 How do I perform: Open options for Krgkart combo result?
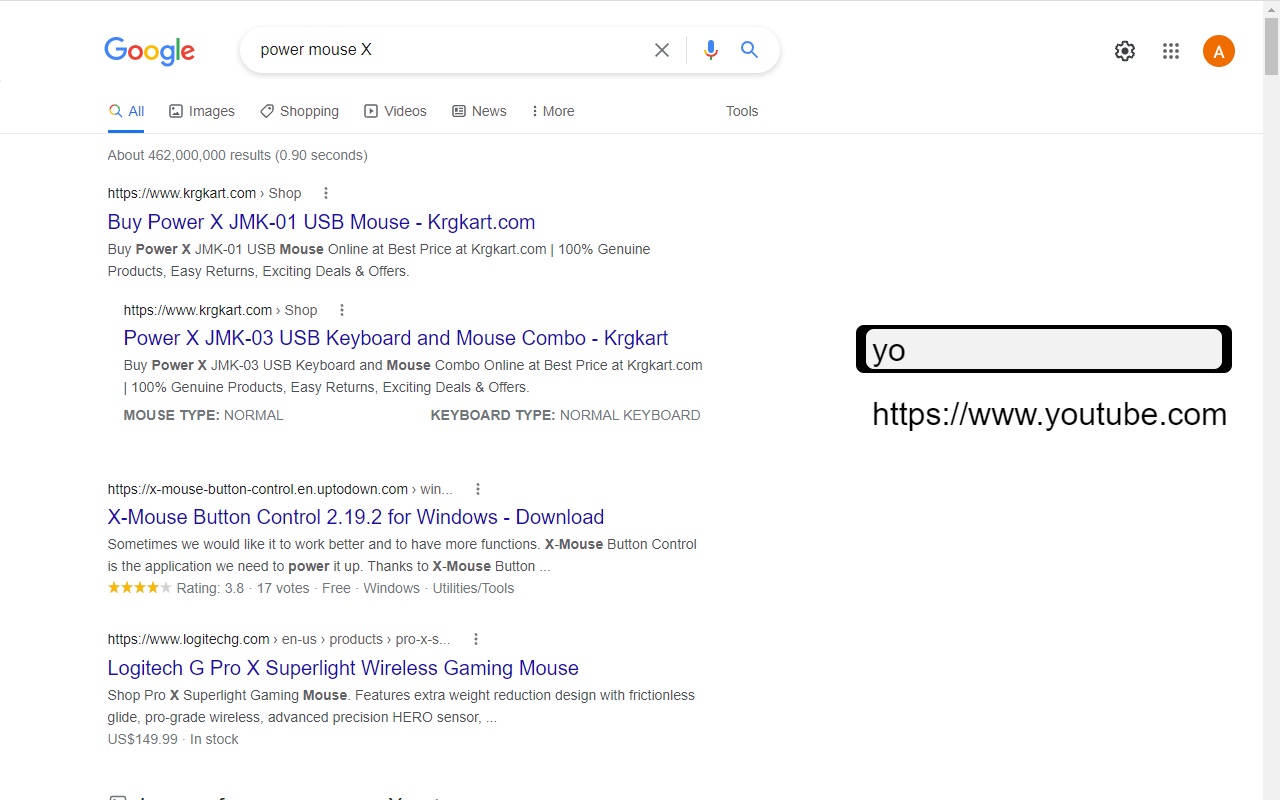tap(342, 310)
